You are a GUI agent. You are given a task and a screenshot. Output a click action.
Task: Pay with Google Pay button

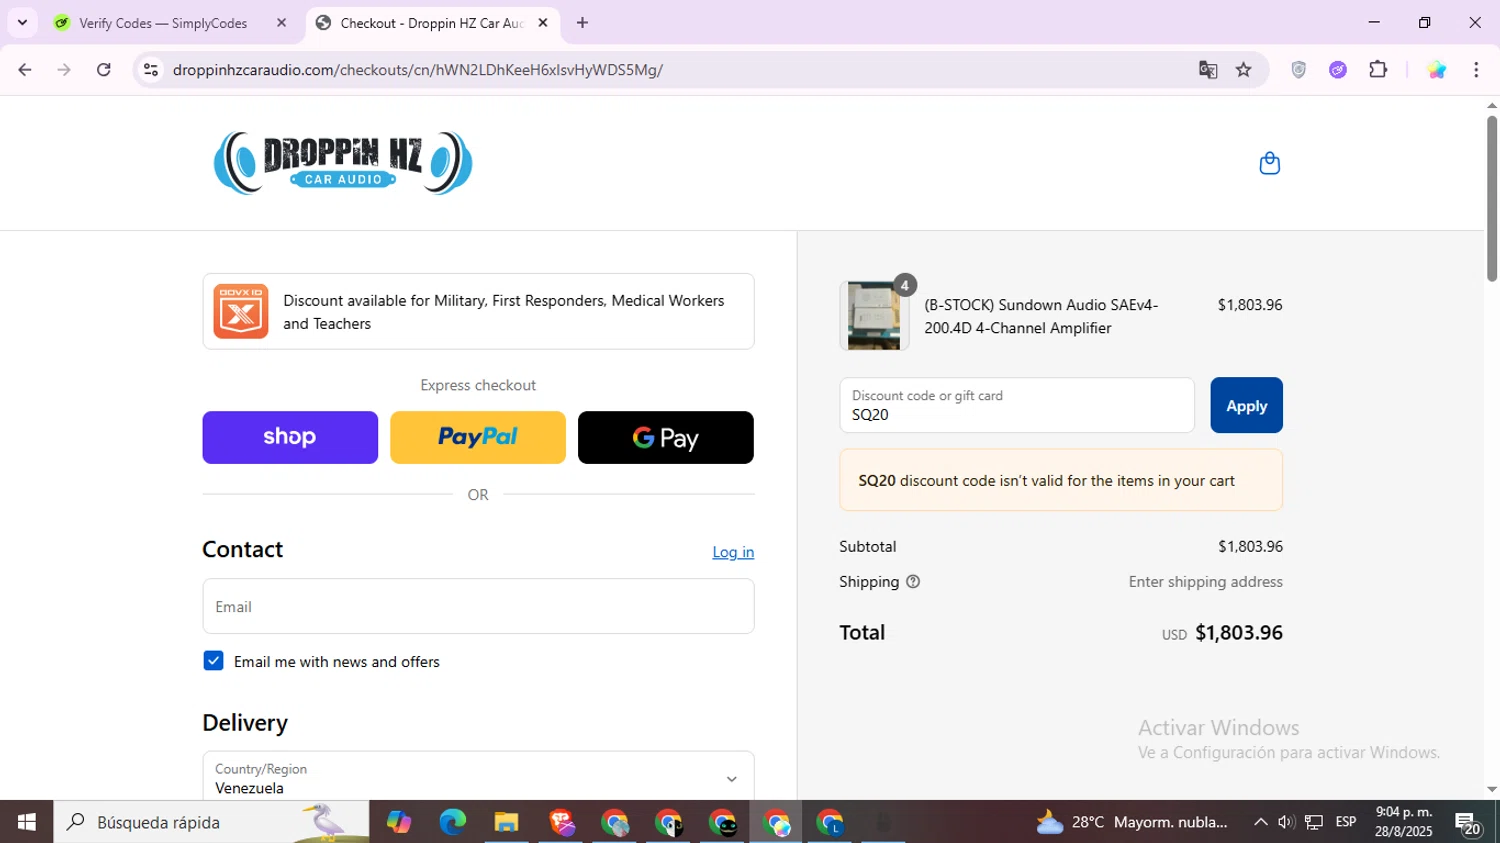pos(666,437)
